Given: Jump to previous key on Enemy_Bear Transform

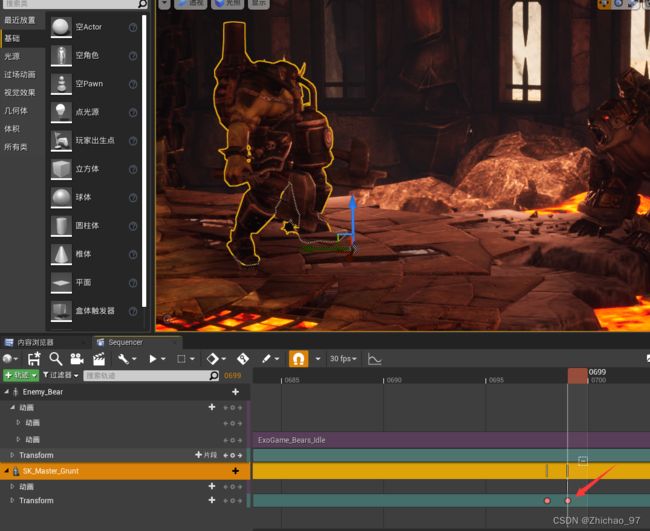Looking at the screenshot, I should [x=226, y=455].
